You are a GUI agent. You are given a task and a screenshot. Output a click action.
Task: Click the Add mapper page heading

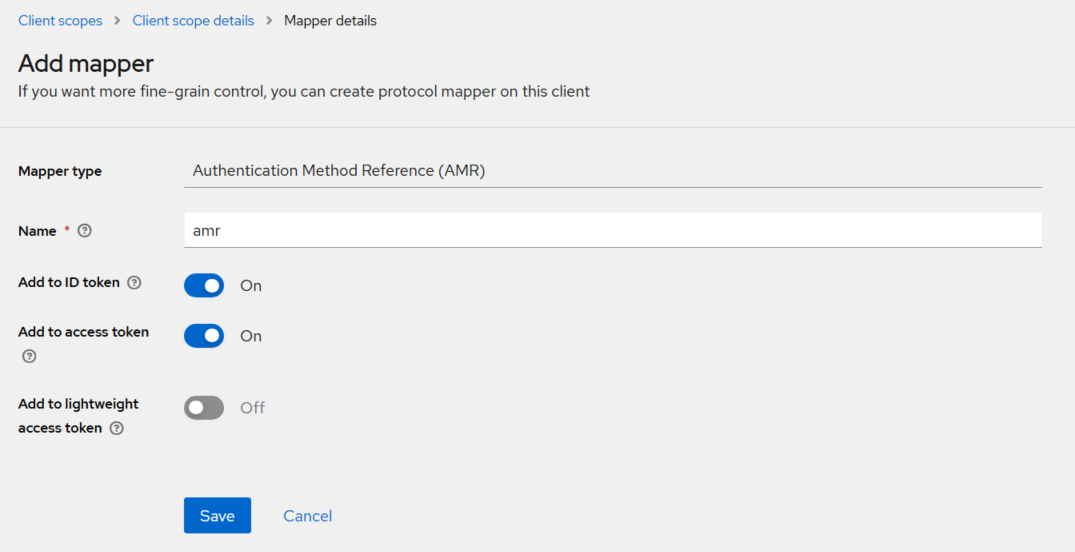pyautogui.click(x=86, y=64)
